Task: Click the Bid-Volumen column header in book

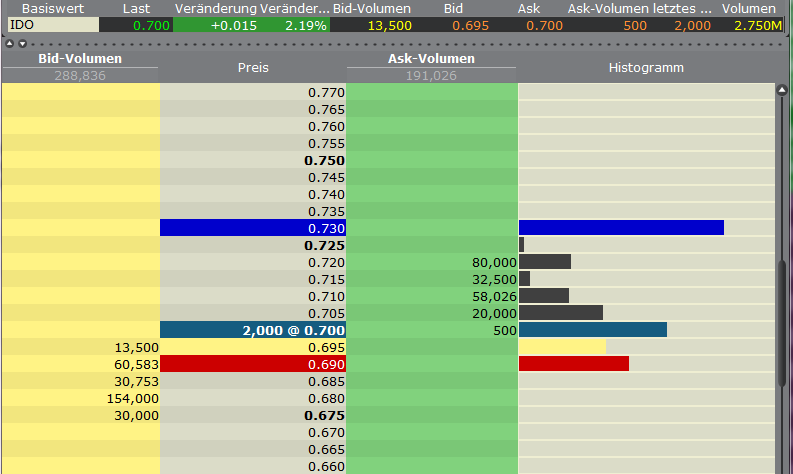Action: point(80,59)
